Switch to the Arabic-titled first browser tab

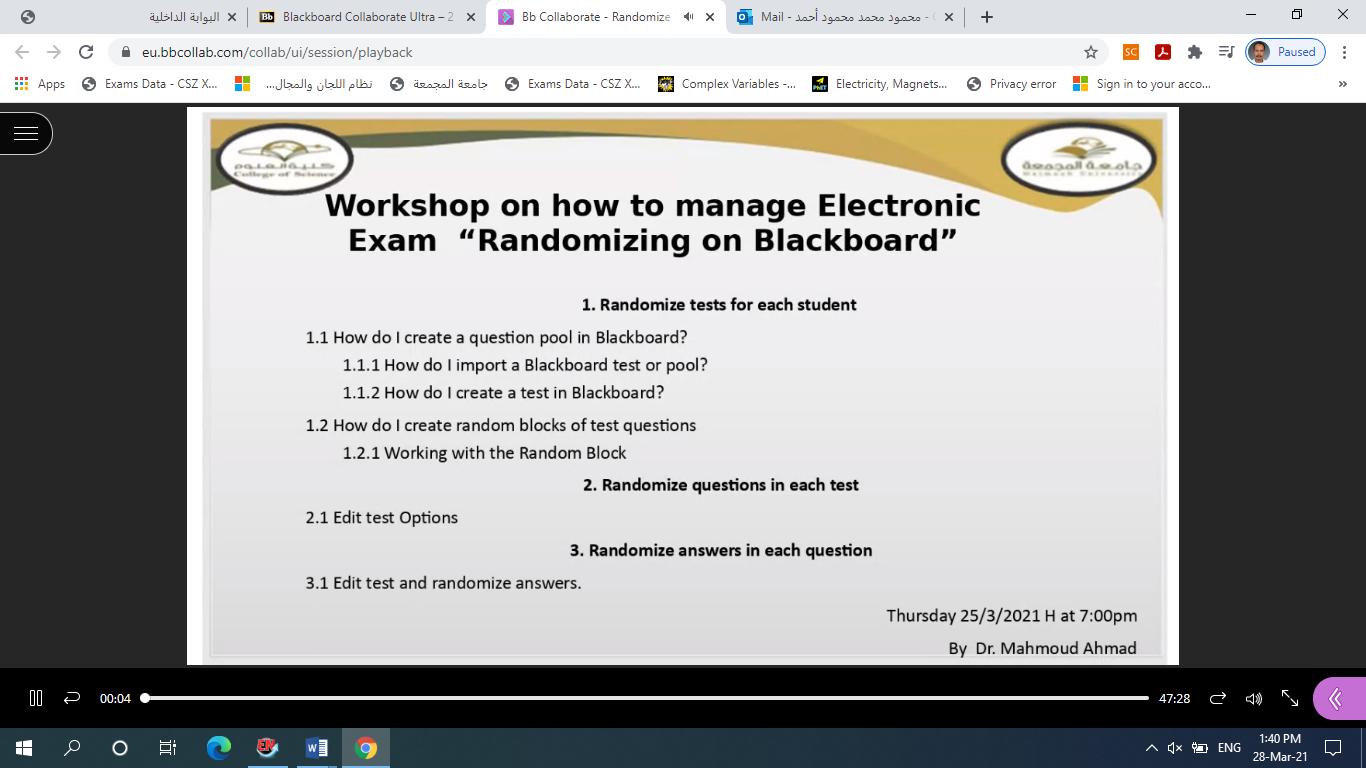[128, 17]
